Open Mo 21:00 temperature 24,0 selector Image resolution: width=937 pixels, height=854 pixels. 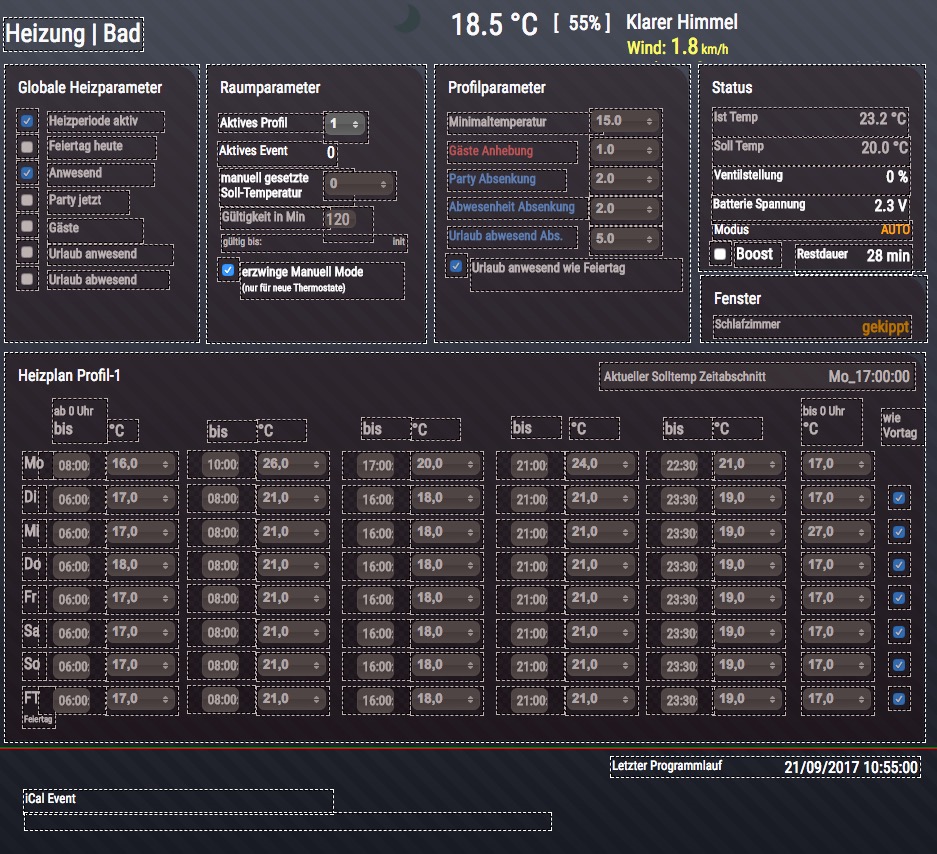pos(601,464)
